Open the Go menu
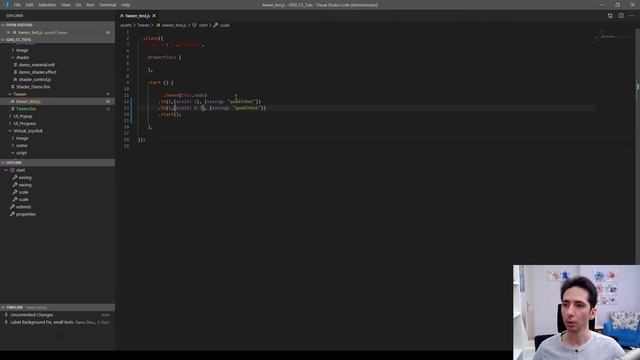The height and width of the screenshot is (360, 640). 78,5
